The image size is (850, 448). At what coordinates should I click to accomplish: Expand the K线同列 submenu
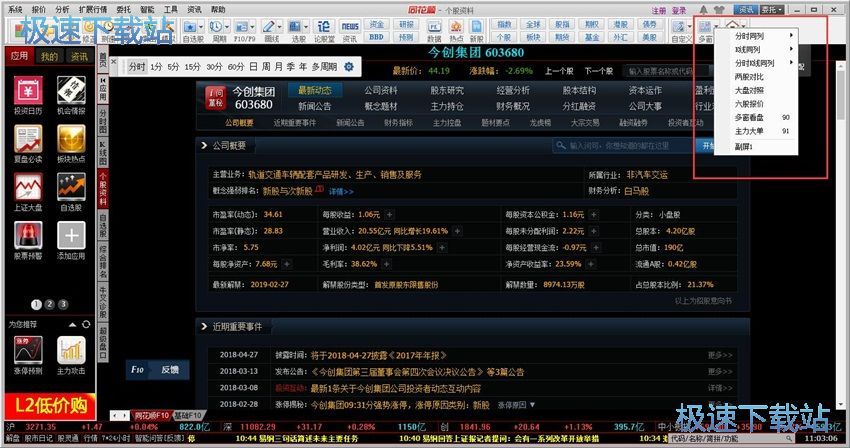pyautogui.click(x=756, y=49)
